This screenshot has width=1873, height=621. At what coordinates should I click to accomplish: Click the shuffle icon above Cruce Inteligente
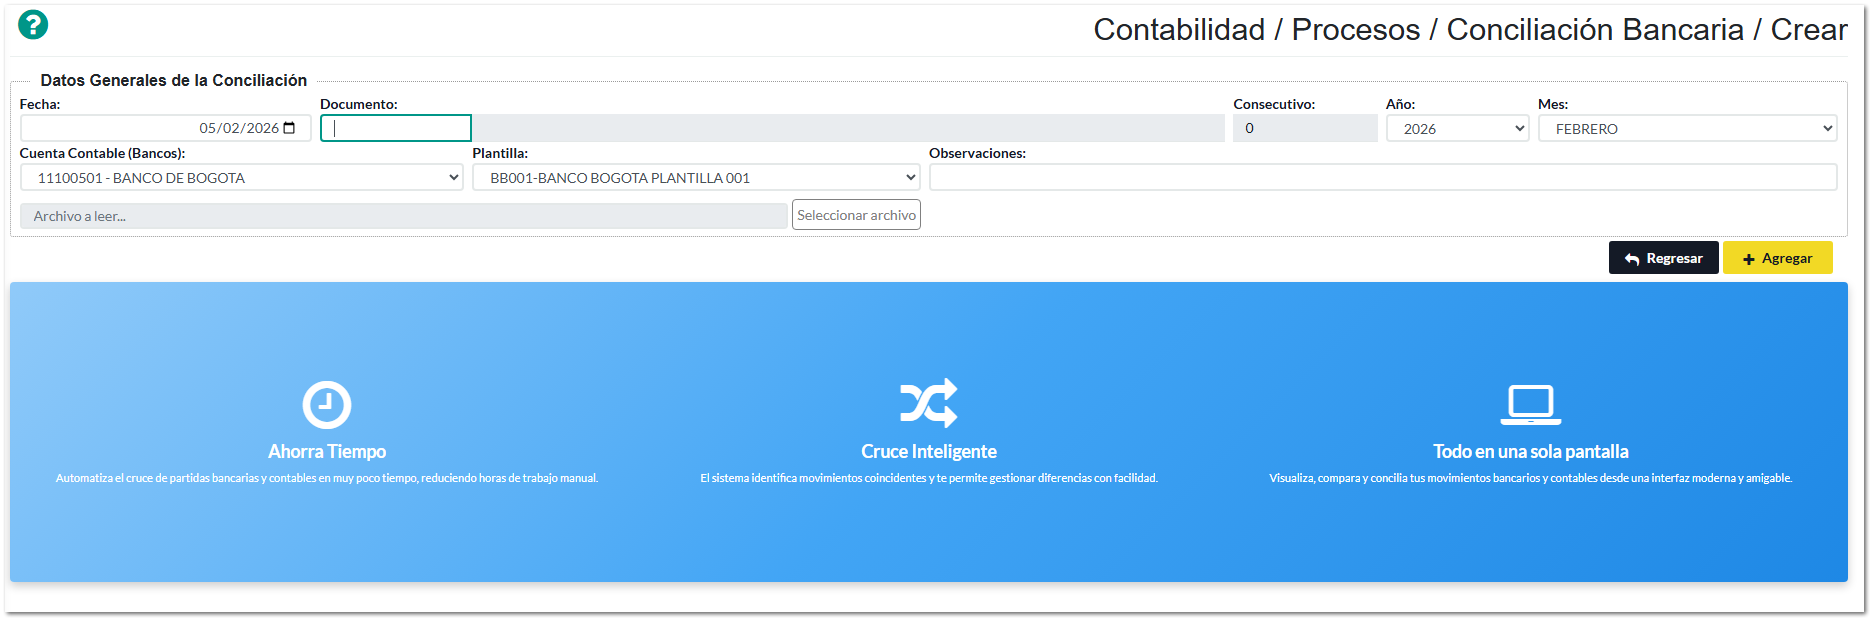pyautogui.click(x=929, y=403)
